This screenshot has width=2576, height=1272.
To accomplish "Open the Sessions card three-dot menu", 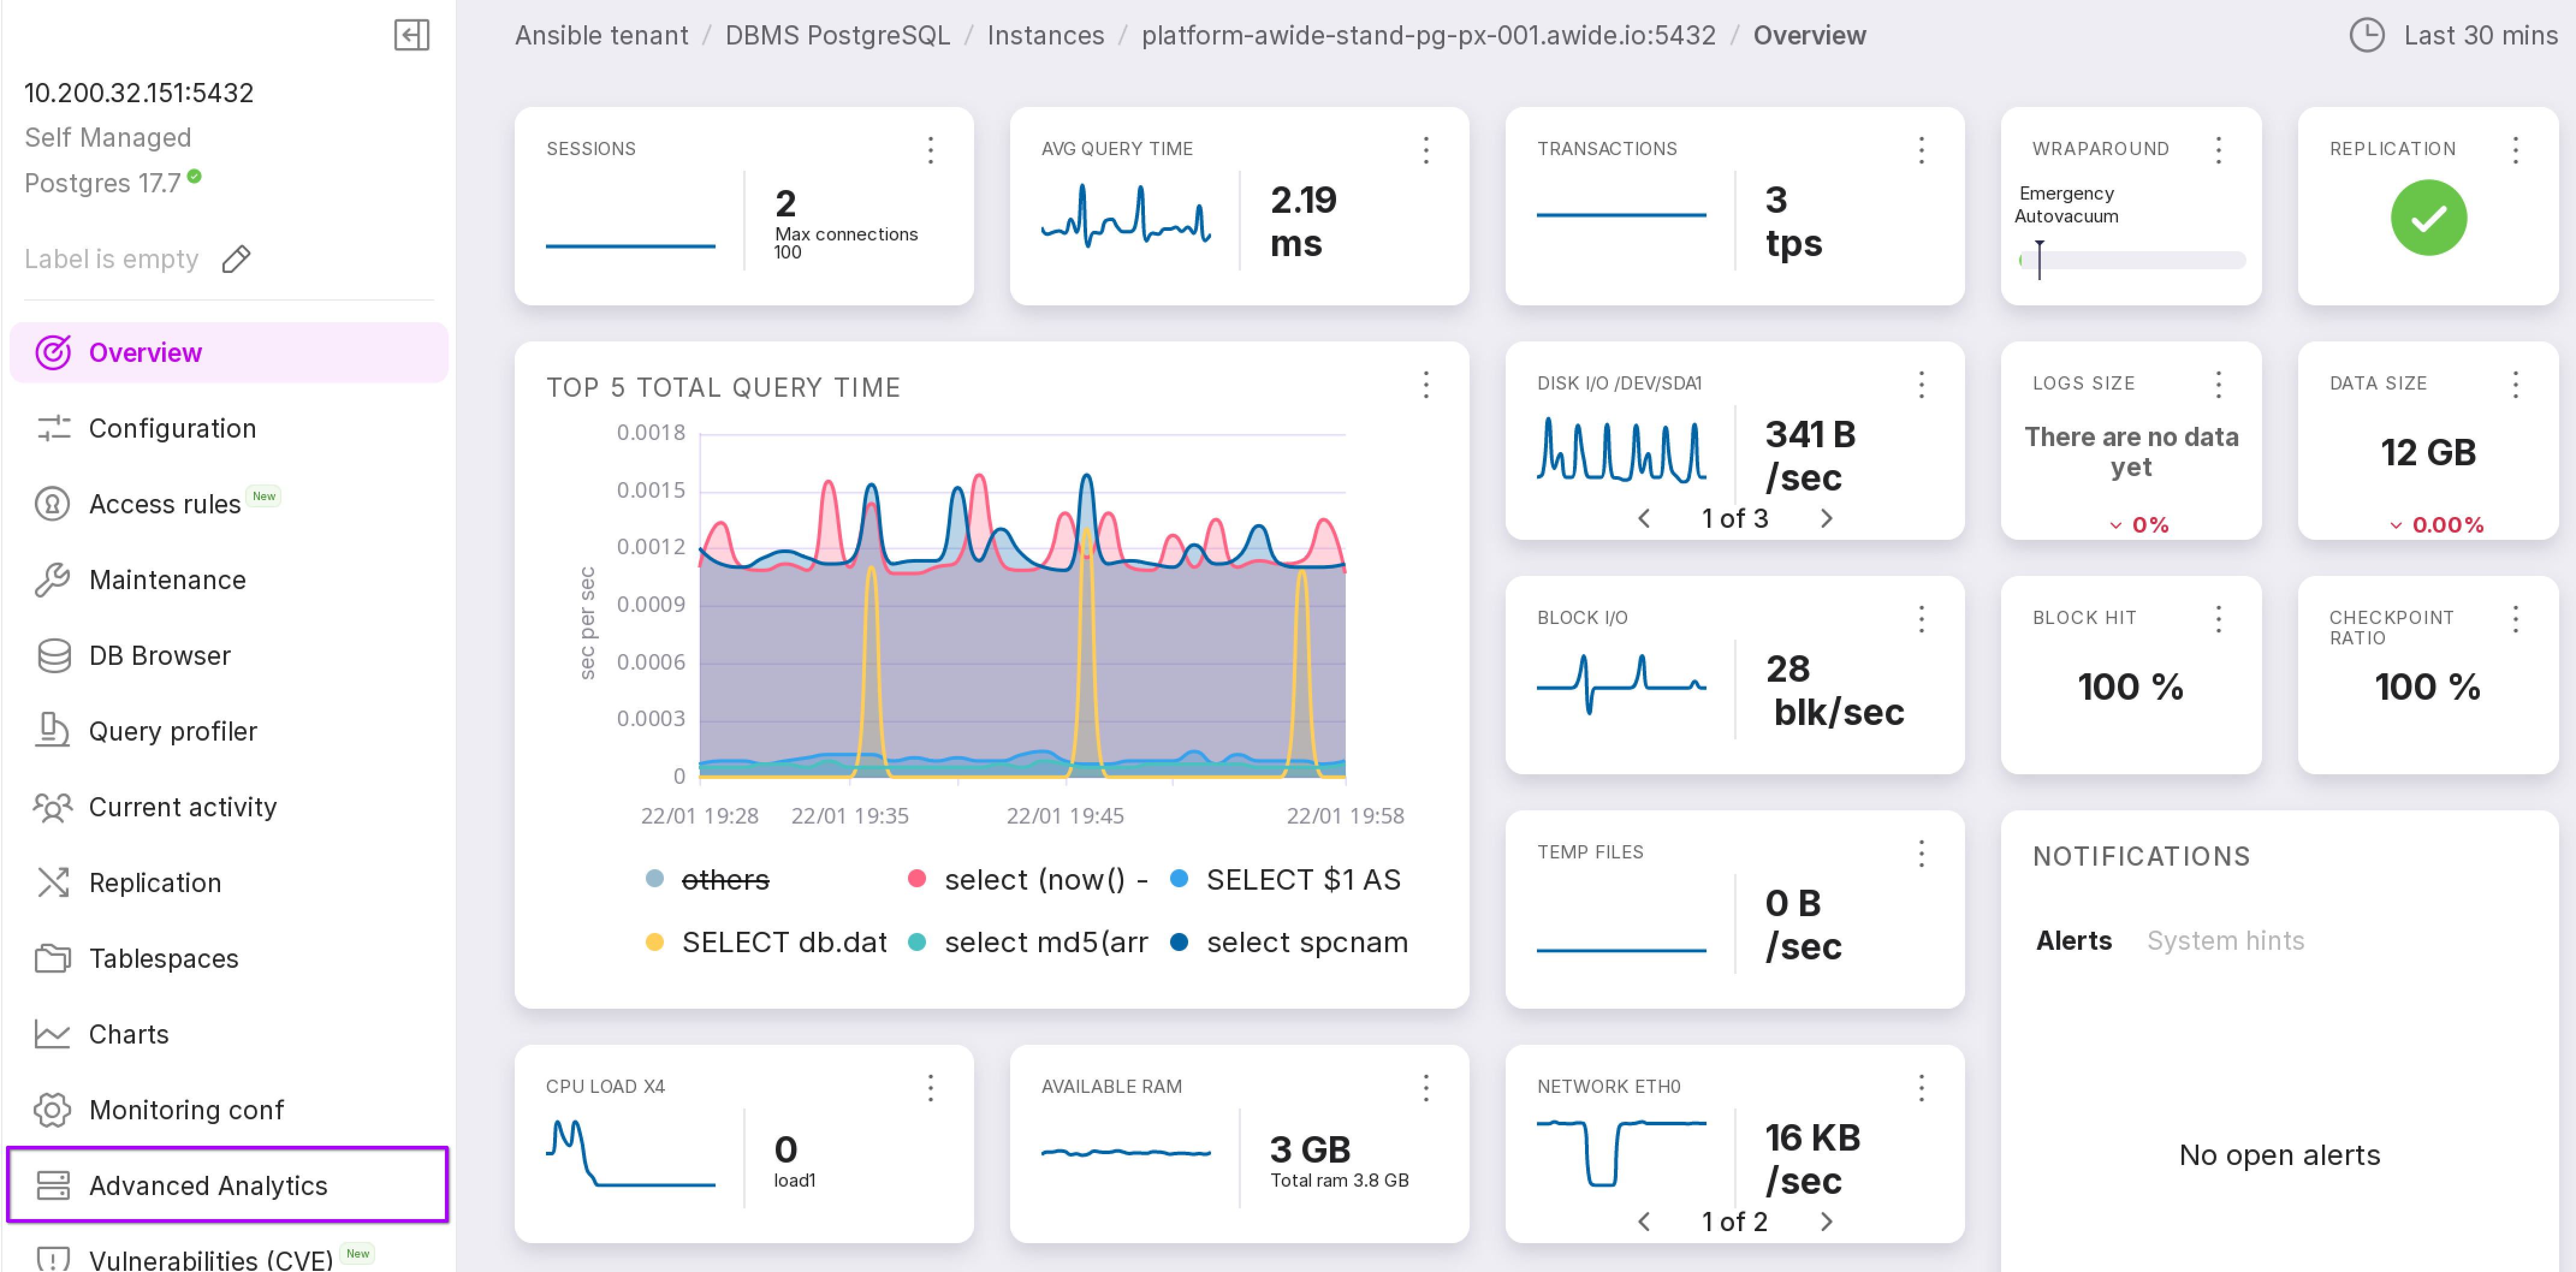I will click(930, 150).
